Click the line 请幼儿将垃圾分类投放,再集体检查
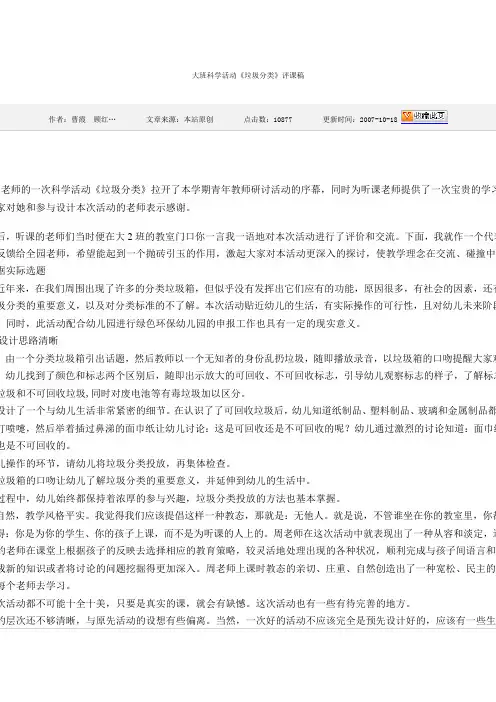 116,463
